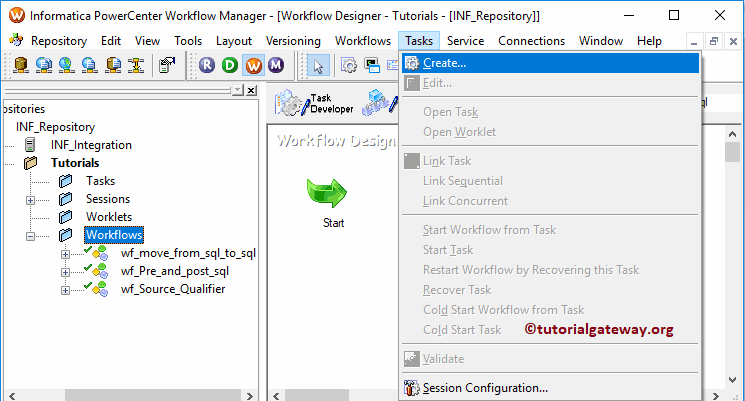745x401 pixels.
Task: Select the green Start arrow task
Action: pos(327,193)
